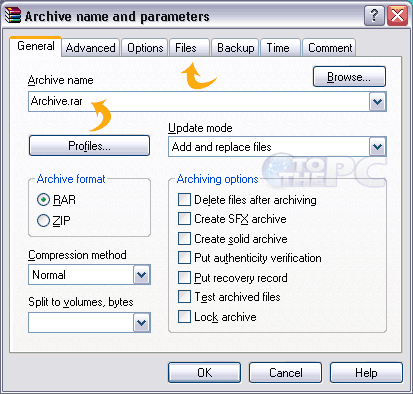The height and width of the screenshot is (394, 413).
Task: Click the Split to volumes, bytes label
Action: 81,302
